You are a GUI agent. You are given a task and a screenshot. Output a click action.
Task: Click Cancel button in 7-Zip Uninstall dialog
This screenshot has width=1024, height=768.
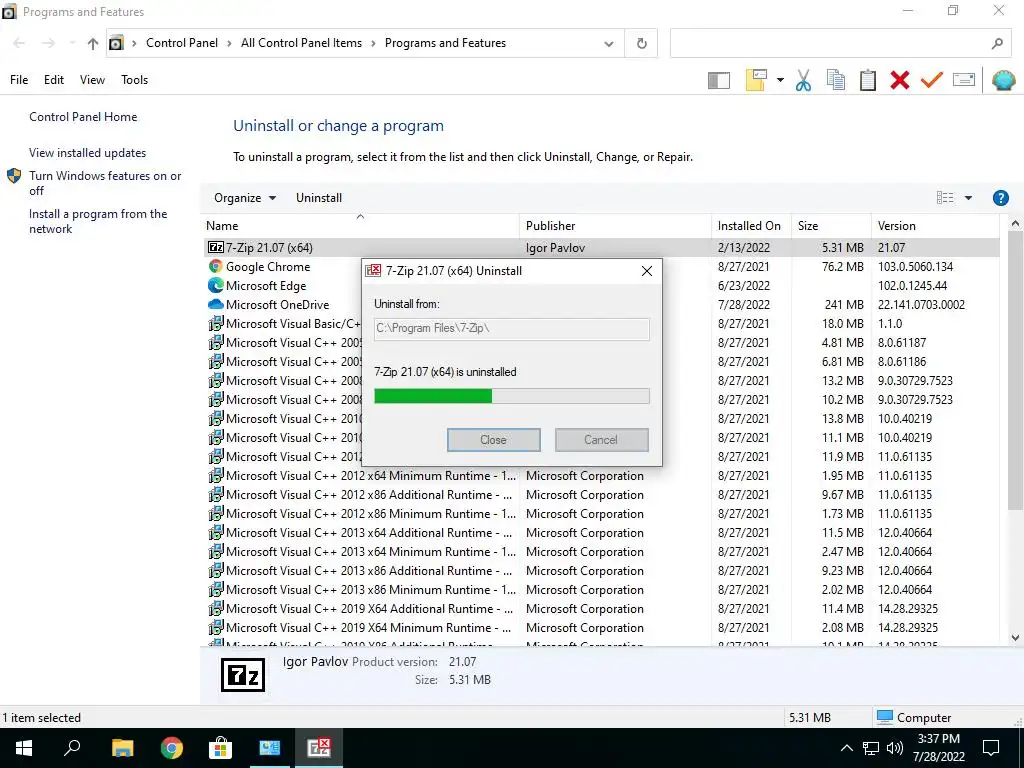tap(601, 440)
